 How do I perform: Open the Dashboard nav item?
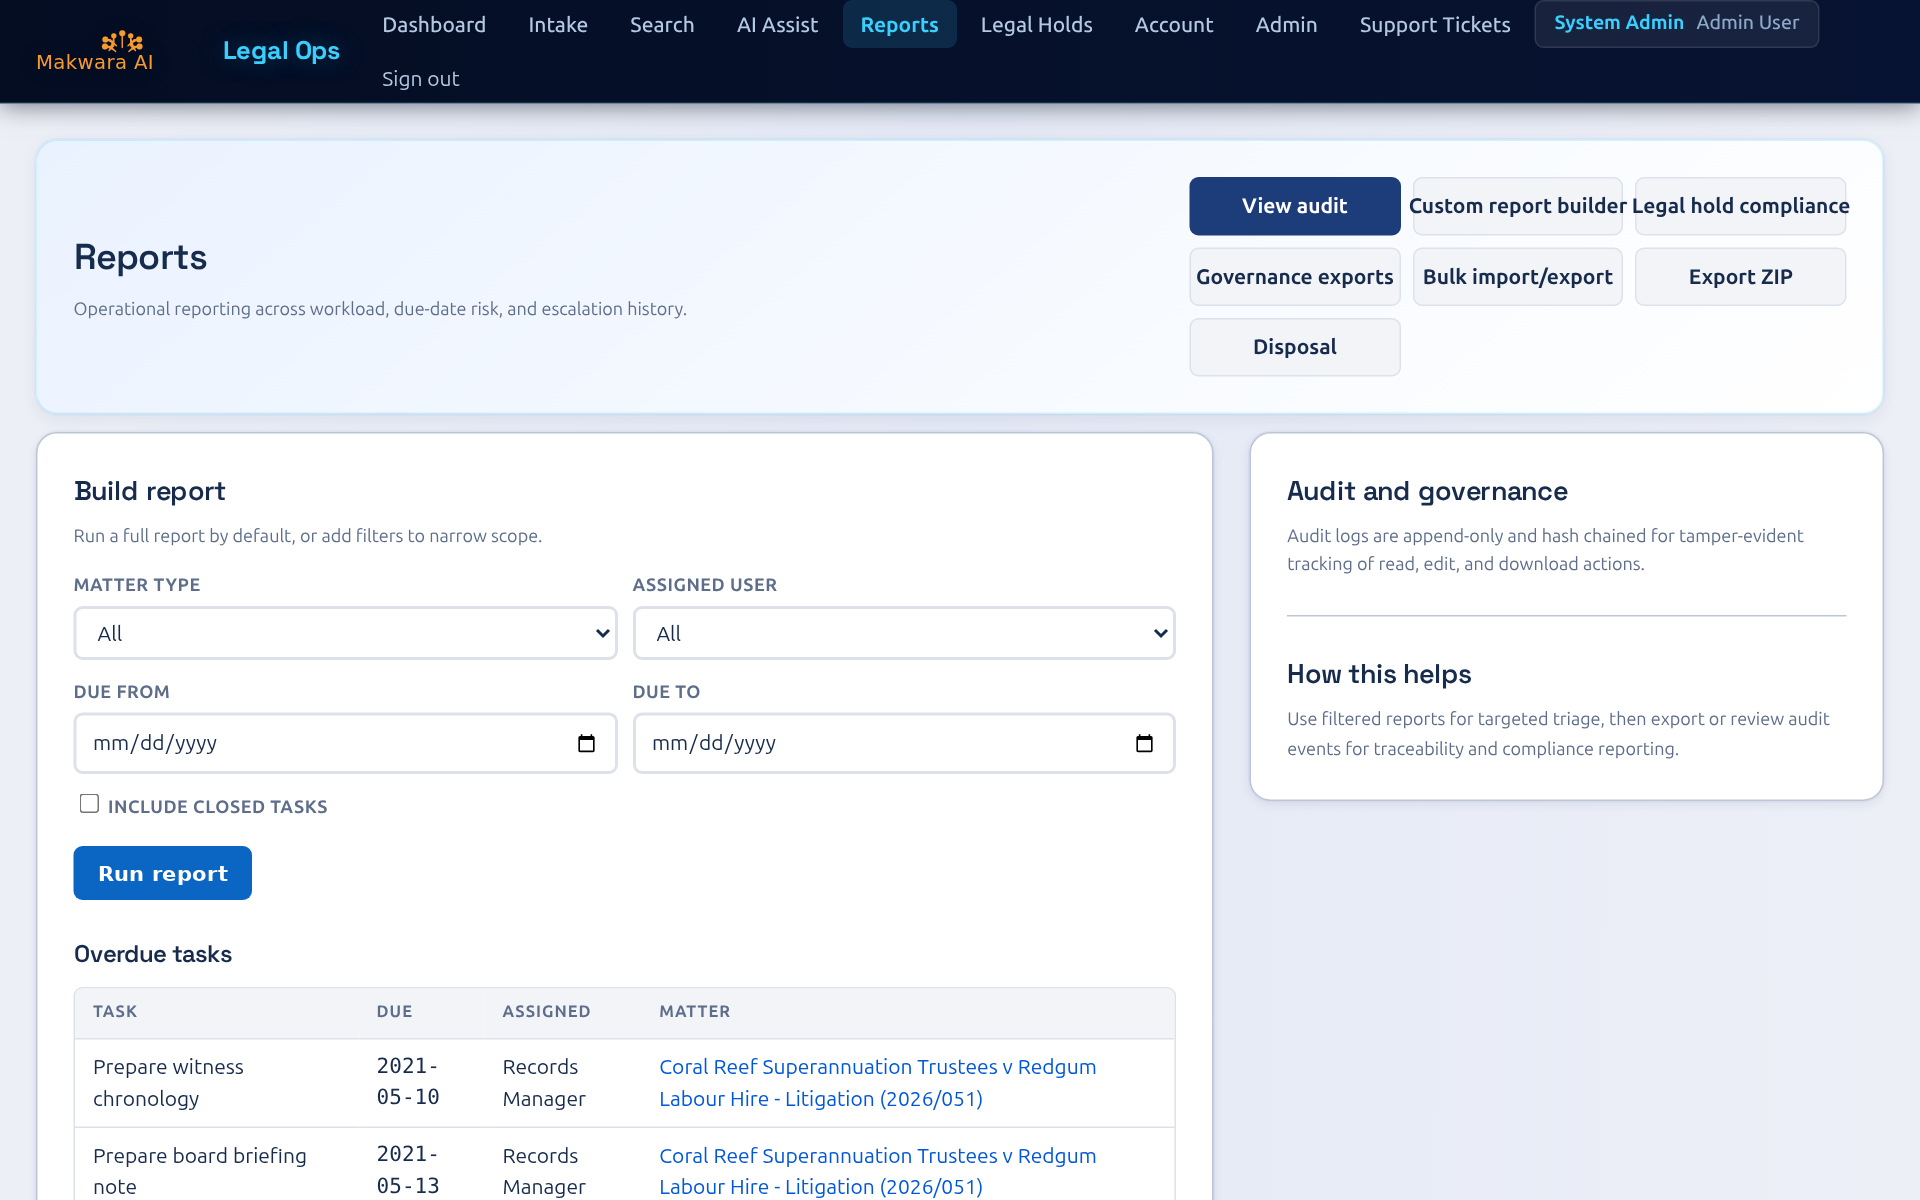click(434, 25)
